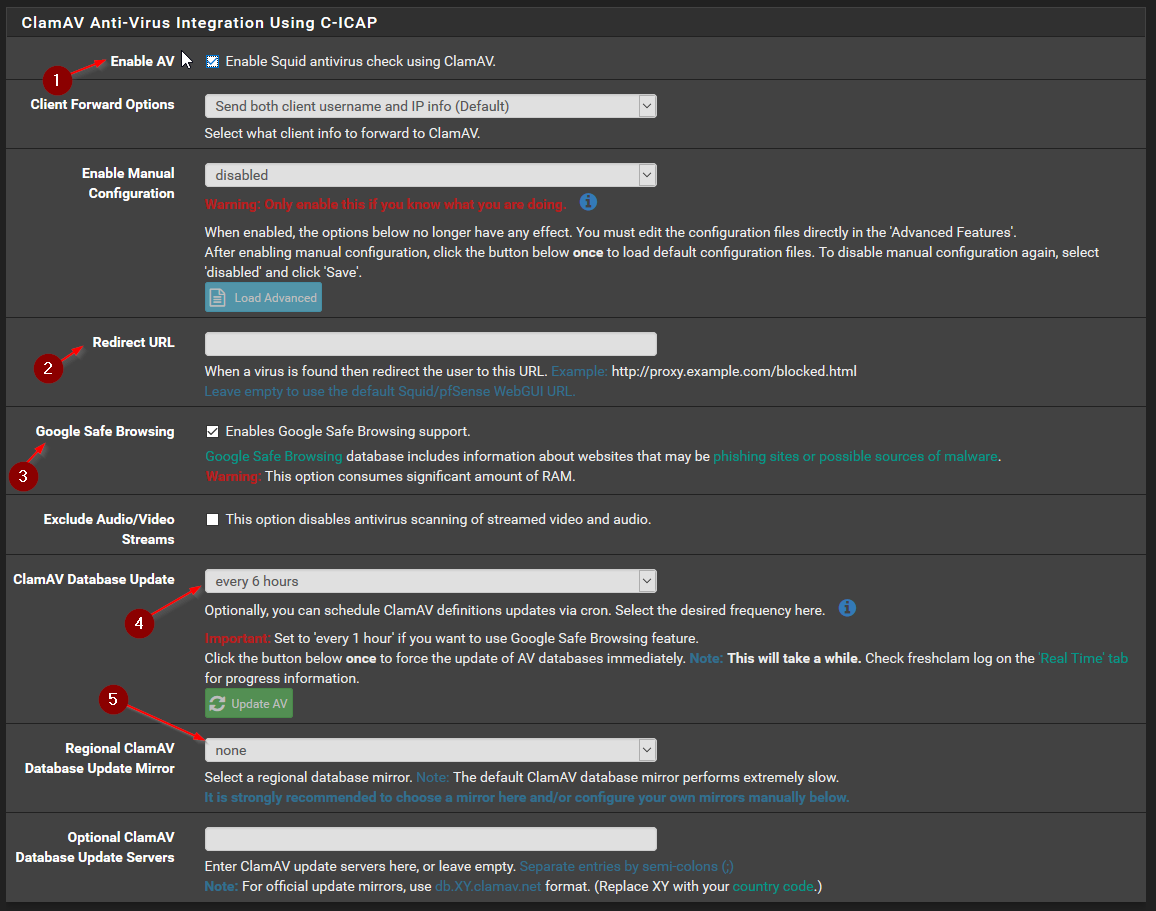Click the Exclude Audio/Video Streams label

point(109,529)
